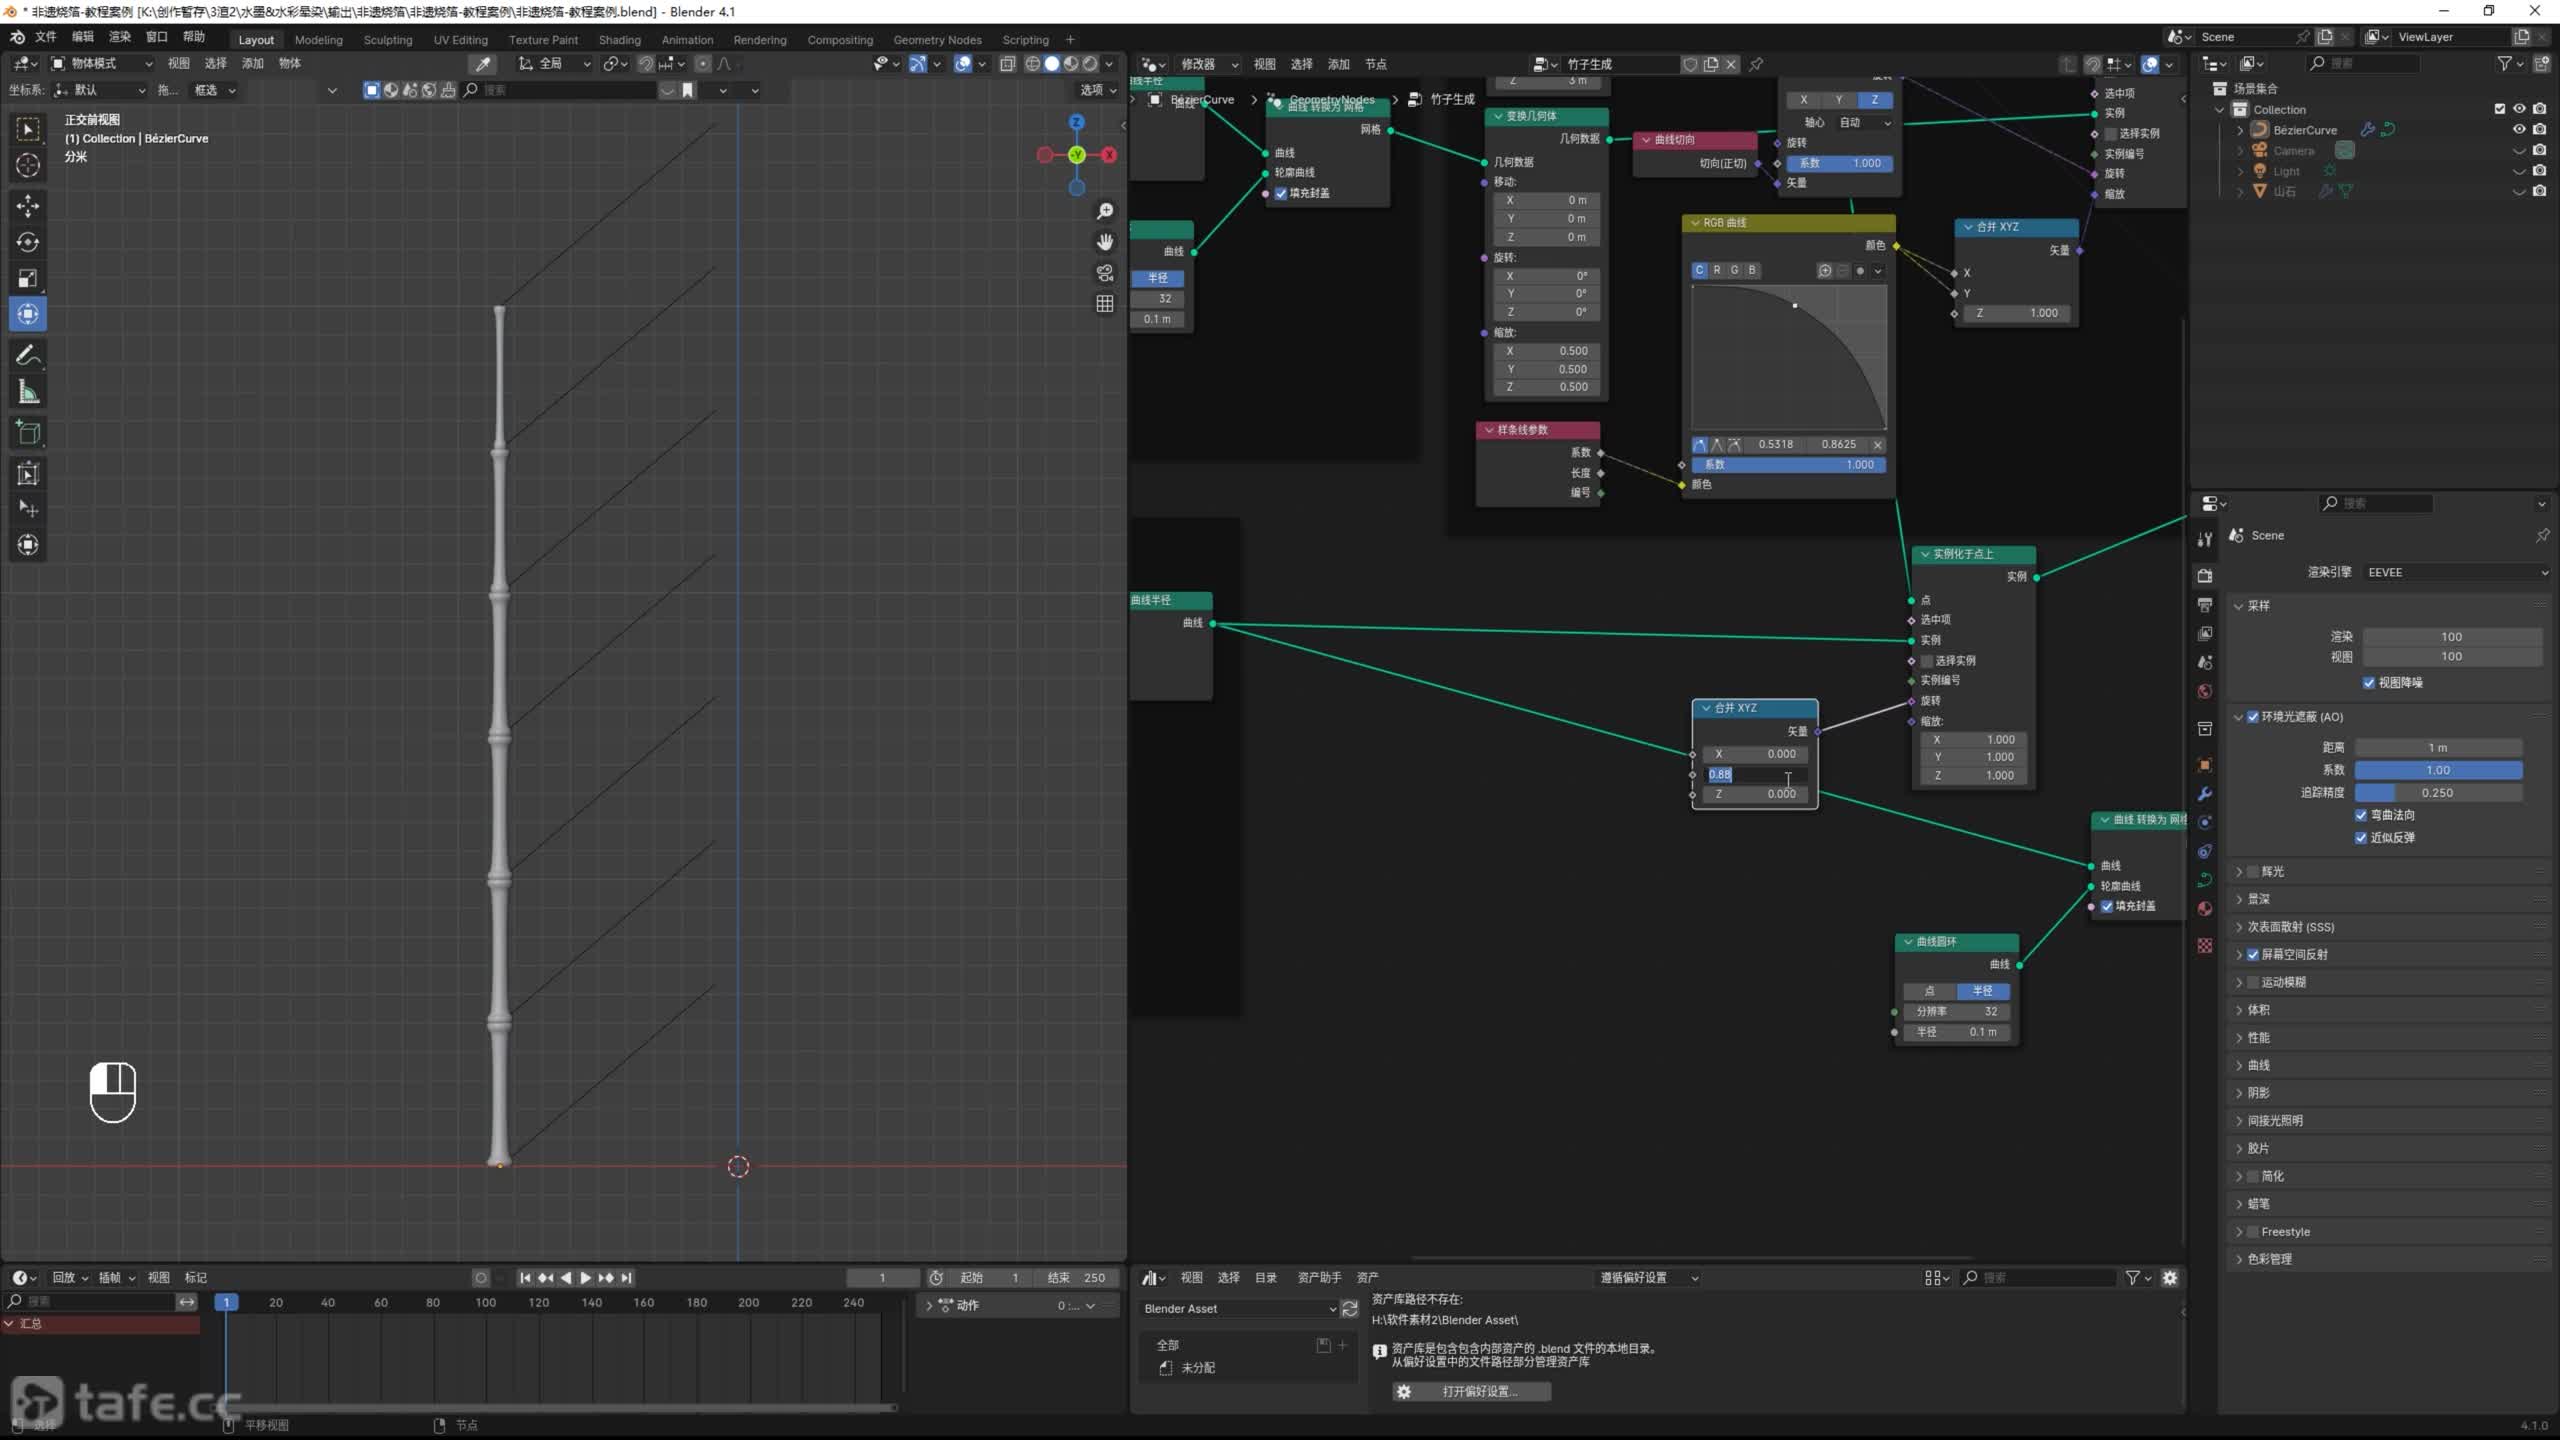Click the 打开偏好设置 button
The image size is (2560, 1440).
tap(1471, 1391)
